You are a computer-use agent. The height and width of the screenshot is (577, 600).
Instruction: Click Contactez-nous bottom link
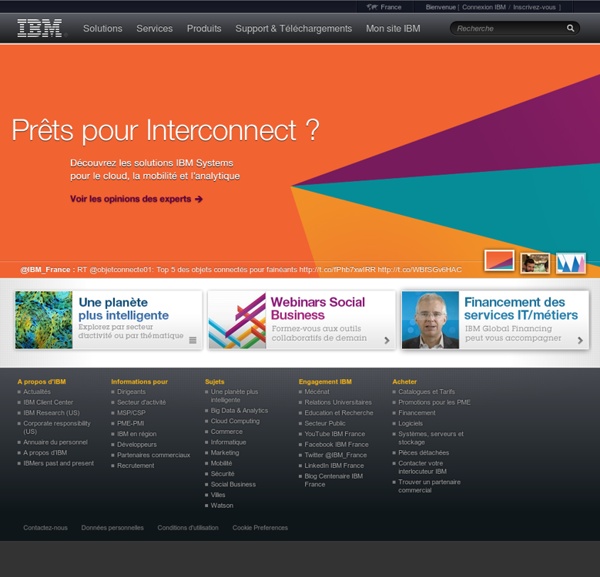click(45, 528)
